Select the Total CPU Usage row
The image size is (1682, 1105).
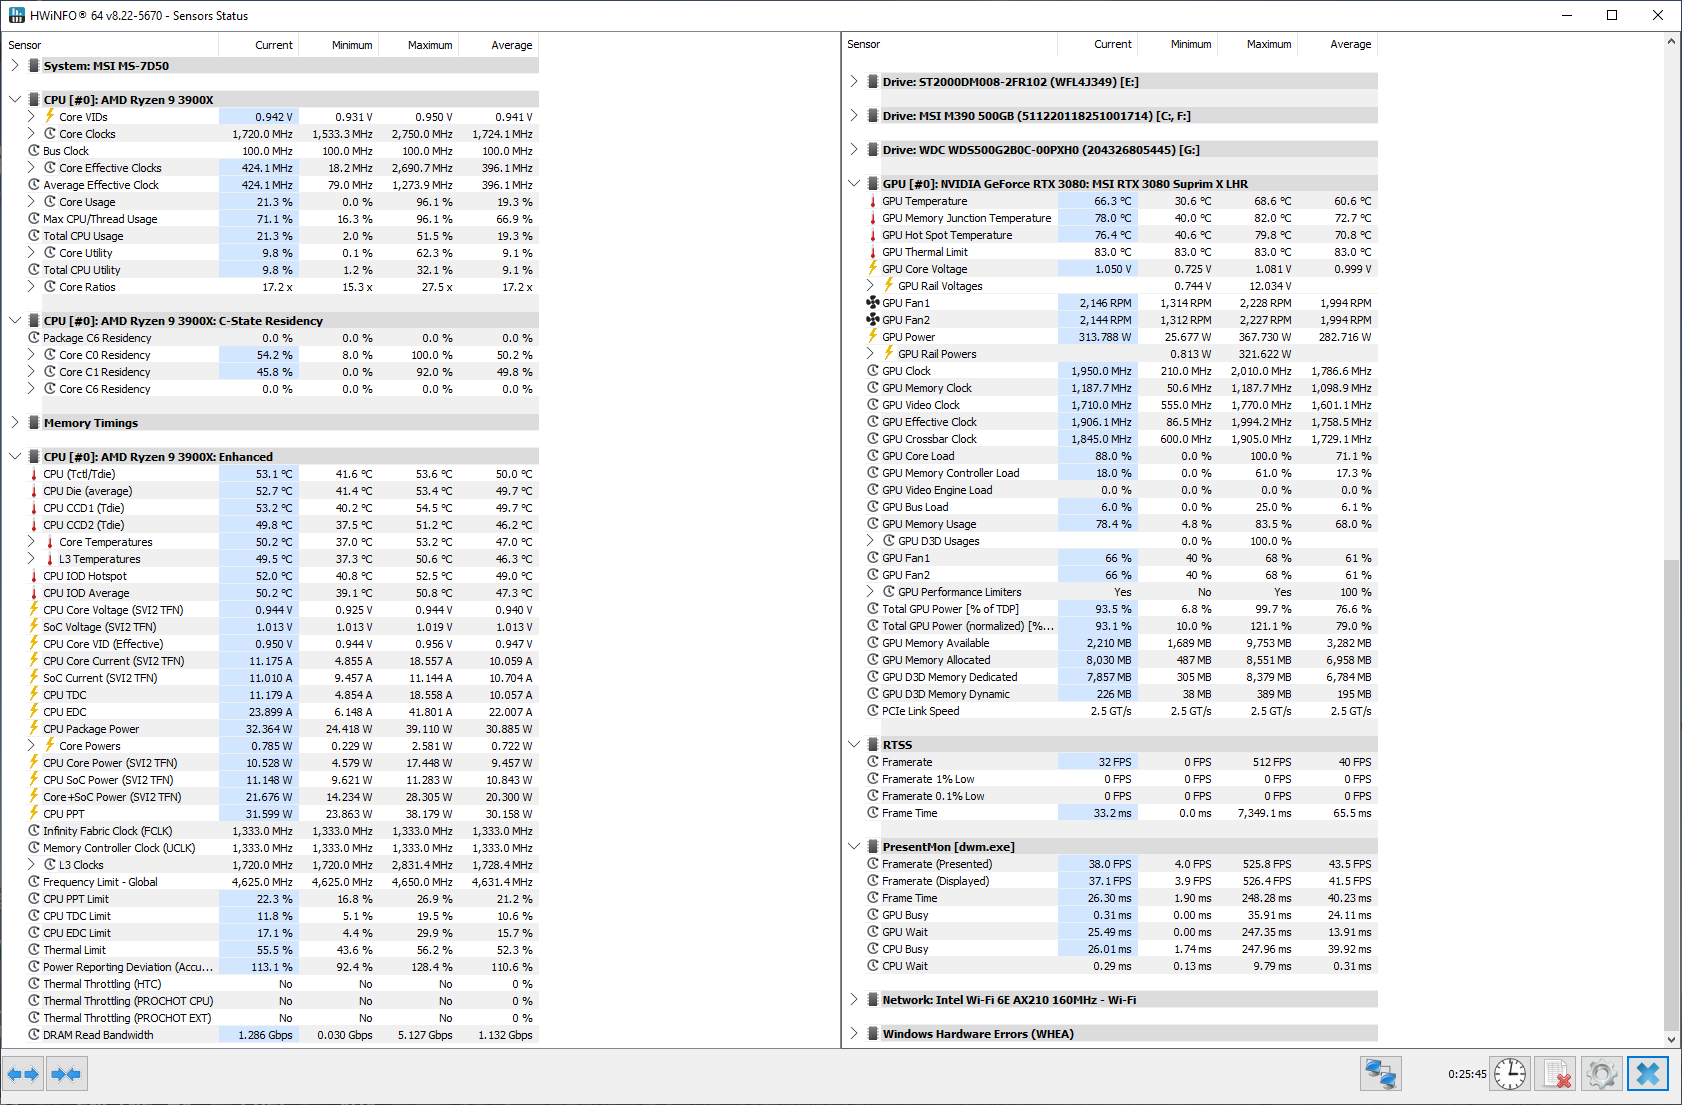click(x=282, y=236)
